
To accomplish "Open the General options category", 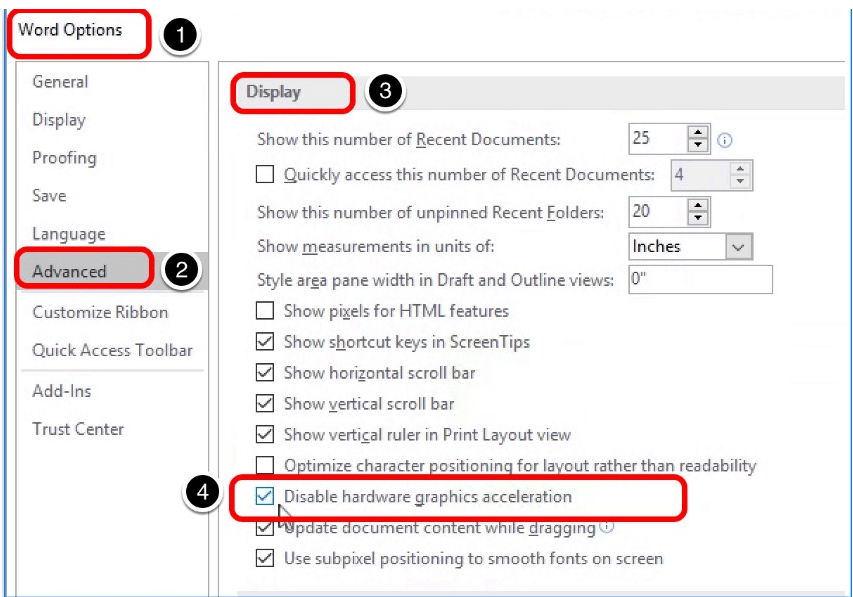I will 60,82.
